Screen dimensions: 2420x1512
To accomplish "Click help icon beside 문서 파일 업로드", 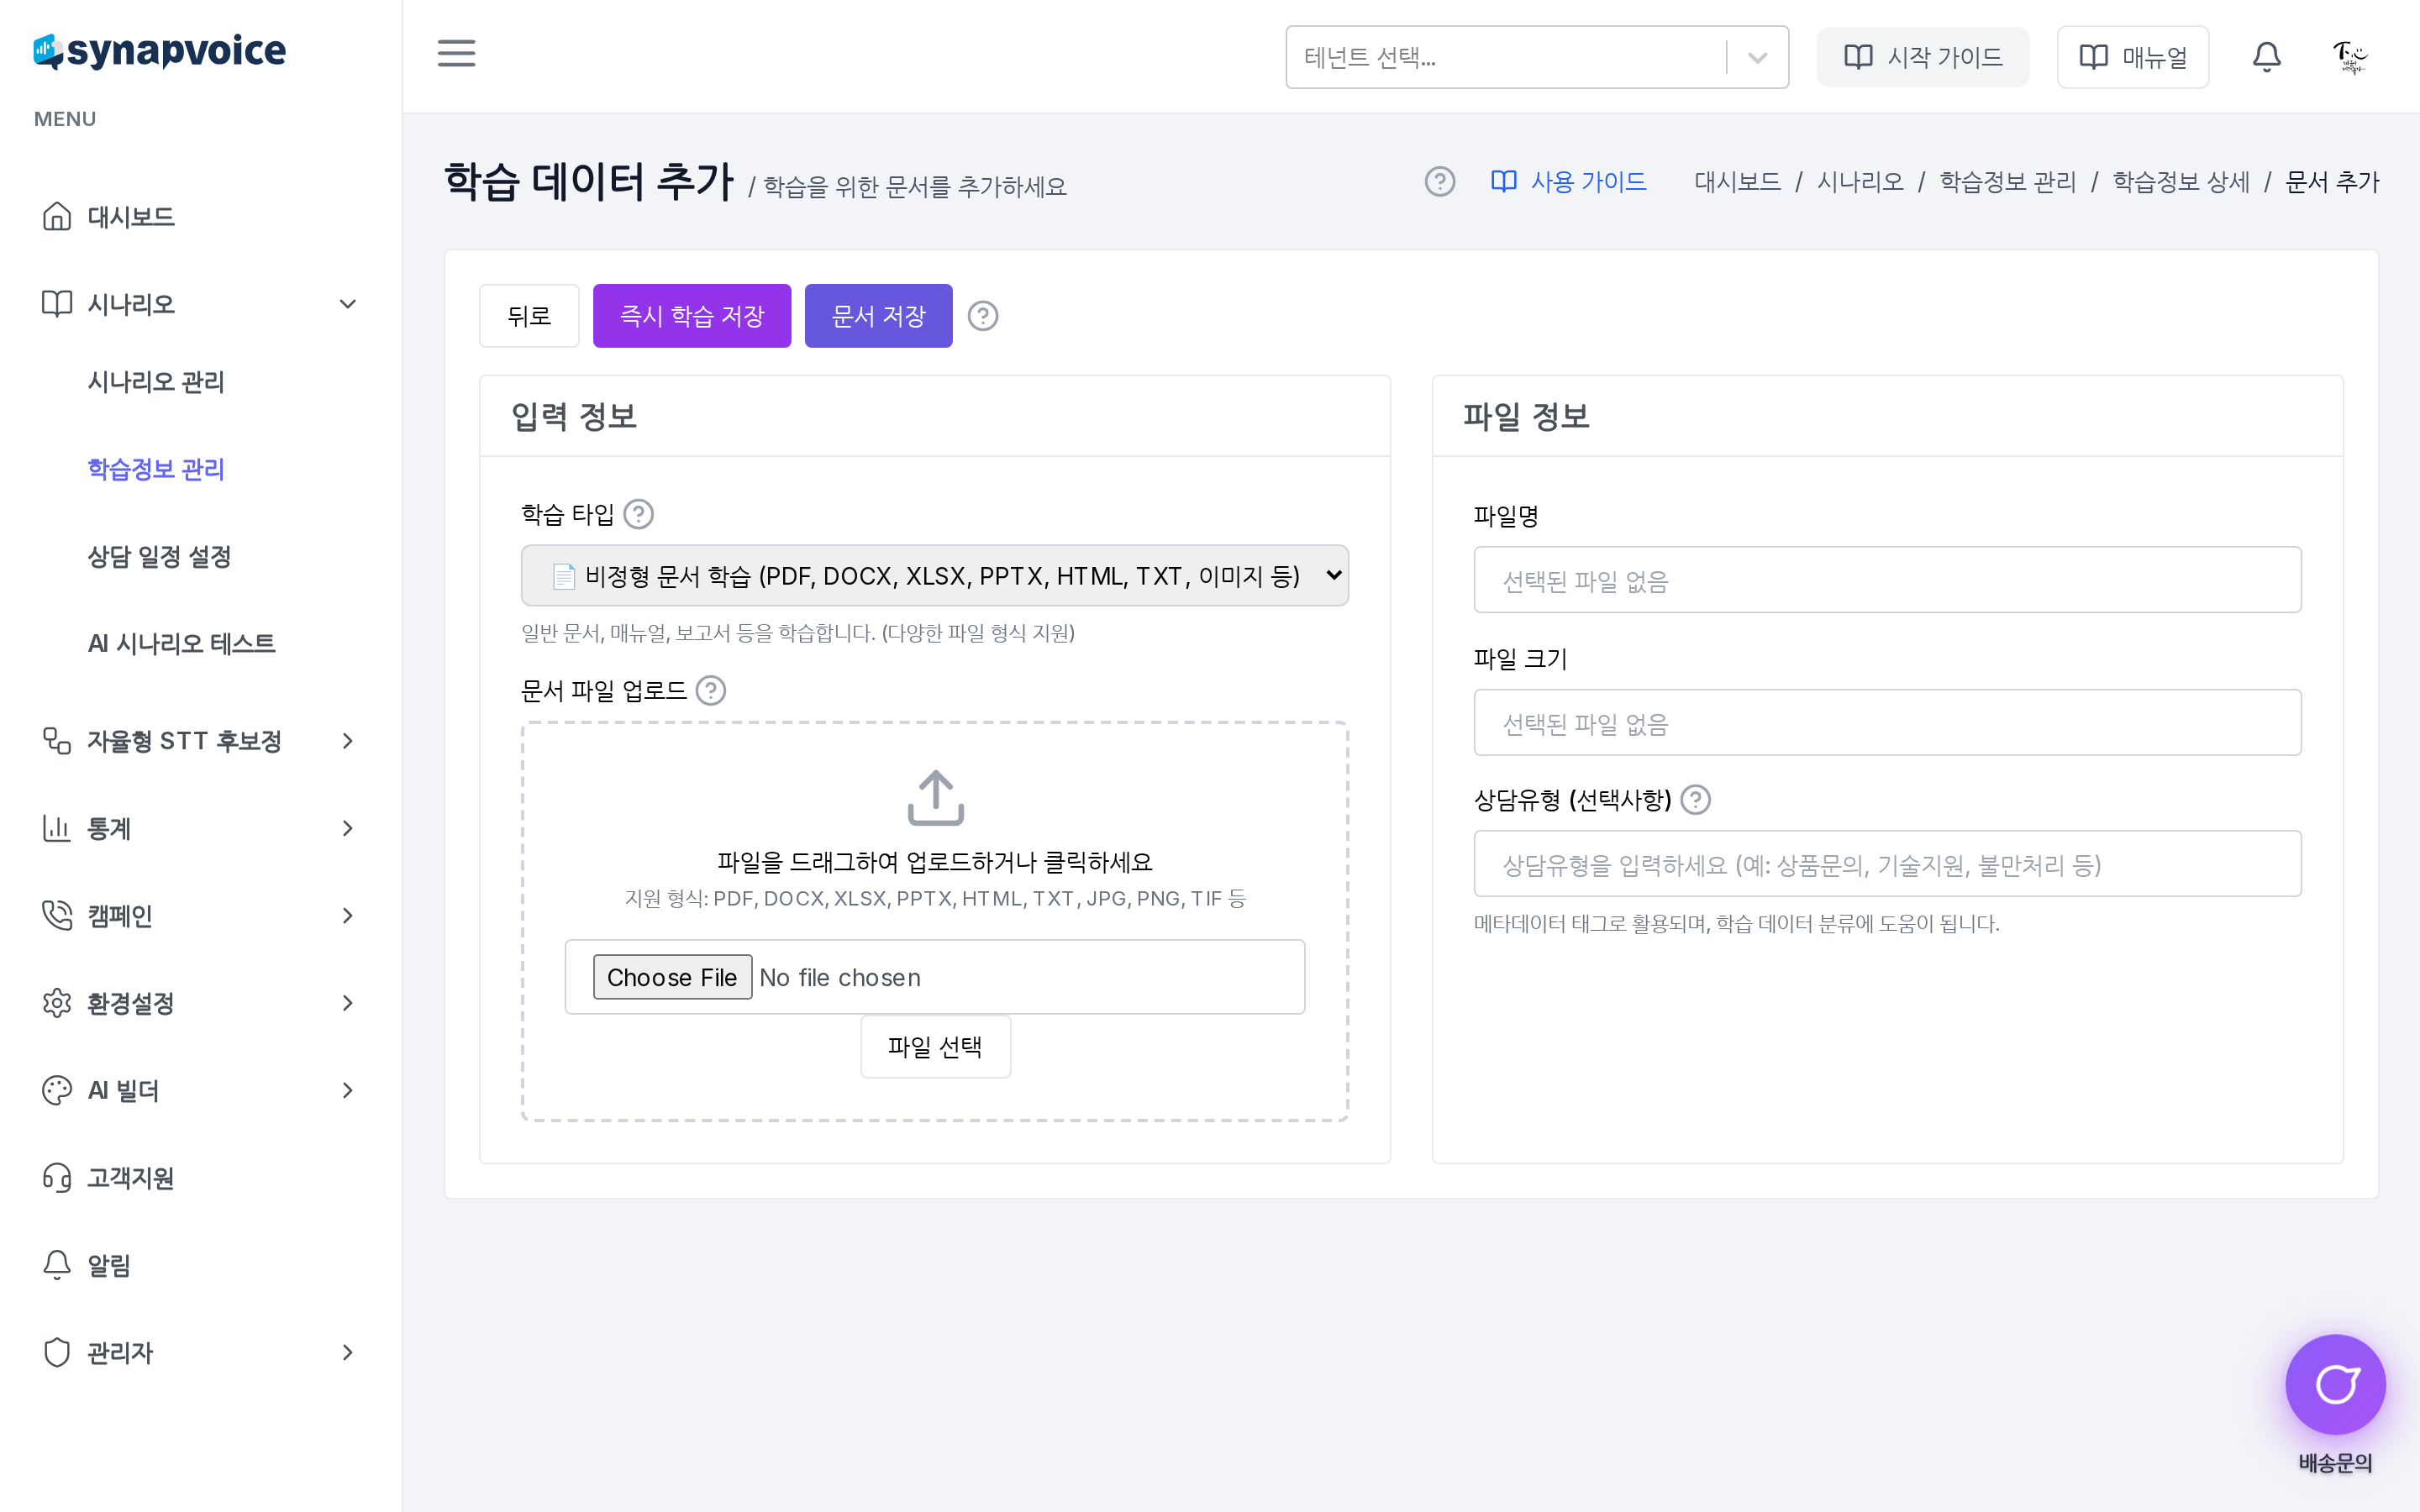I will [710, 690].
